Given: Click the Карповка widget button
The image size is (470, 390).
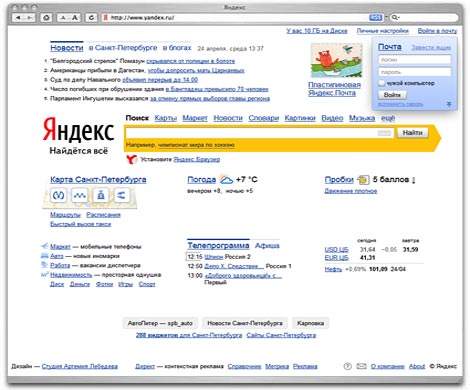Looking at the screenshot, I should tap(311, 323).
